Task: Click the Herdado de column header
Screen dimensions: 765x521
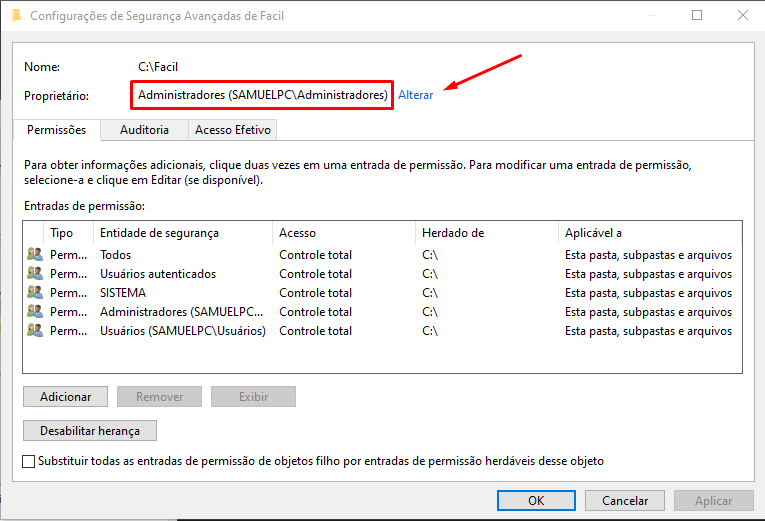Action: point(453,233)
